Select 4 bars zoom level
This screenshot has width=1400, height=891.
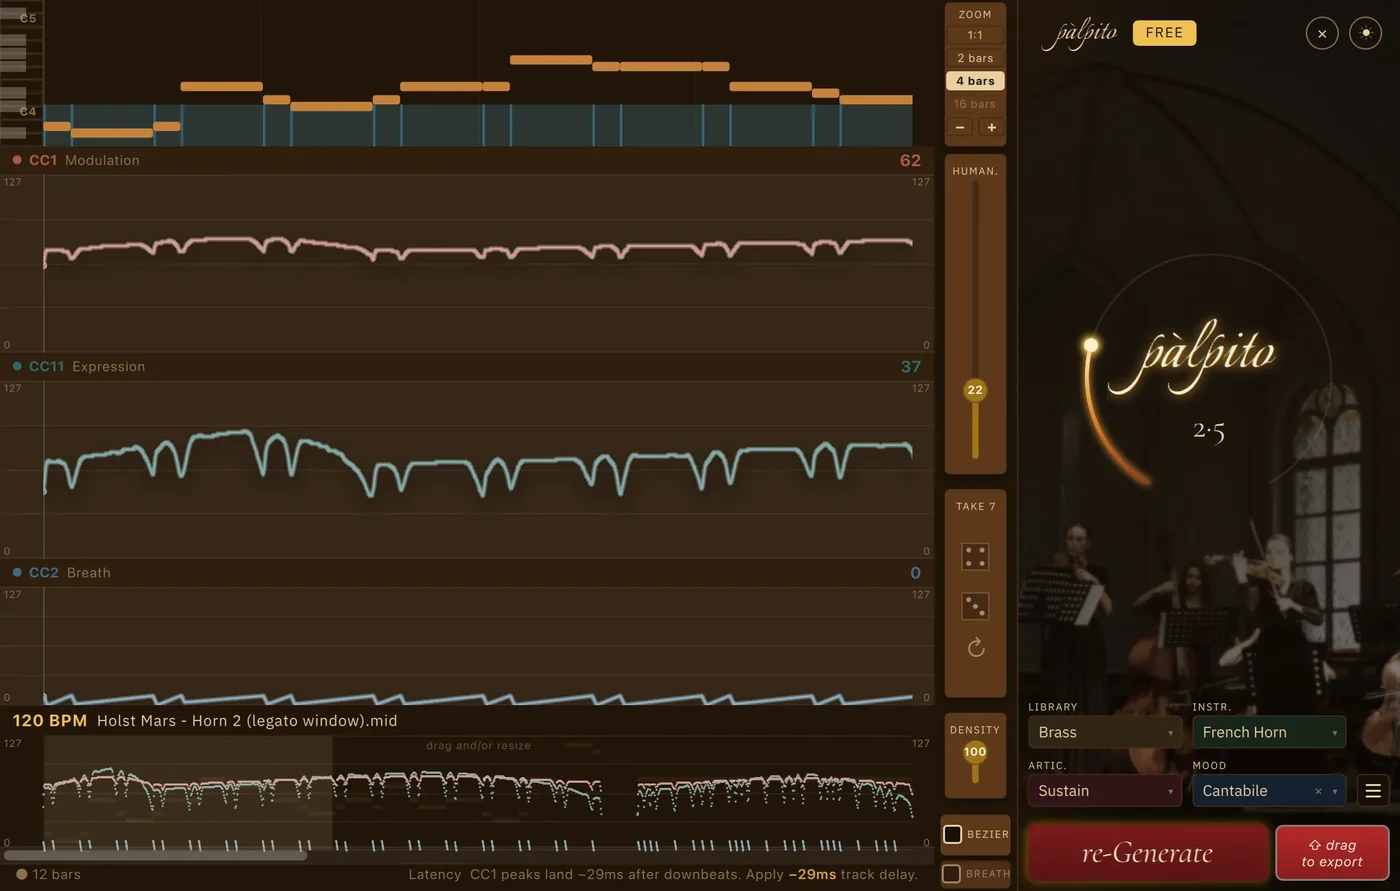[x=975, y=81]
